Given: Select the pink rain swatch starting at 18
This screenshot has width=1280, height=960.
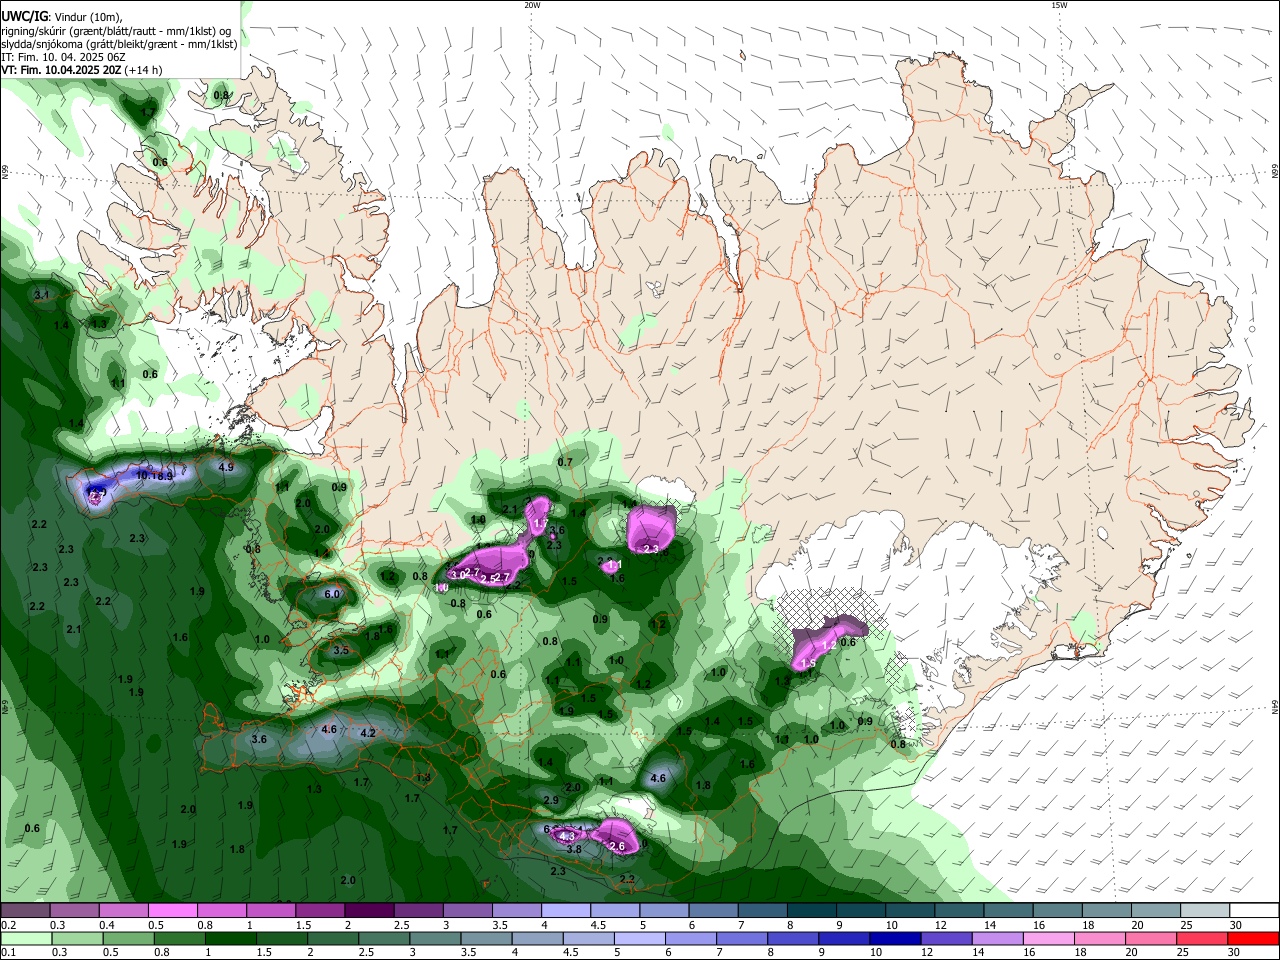Looking at the screenshot, I should 1101,938.
